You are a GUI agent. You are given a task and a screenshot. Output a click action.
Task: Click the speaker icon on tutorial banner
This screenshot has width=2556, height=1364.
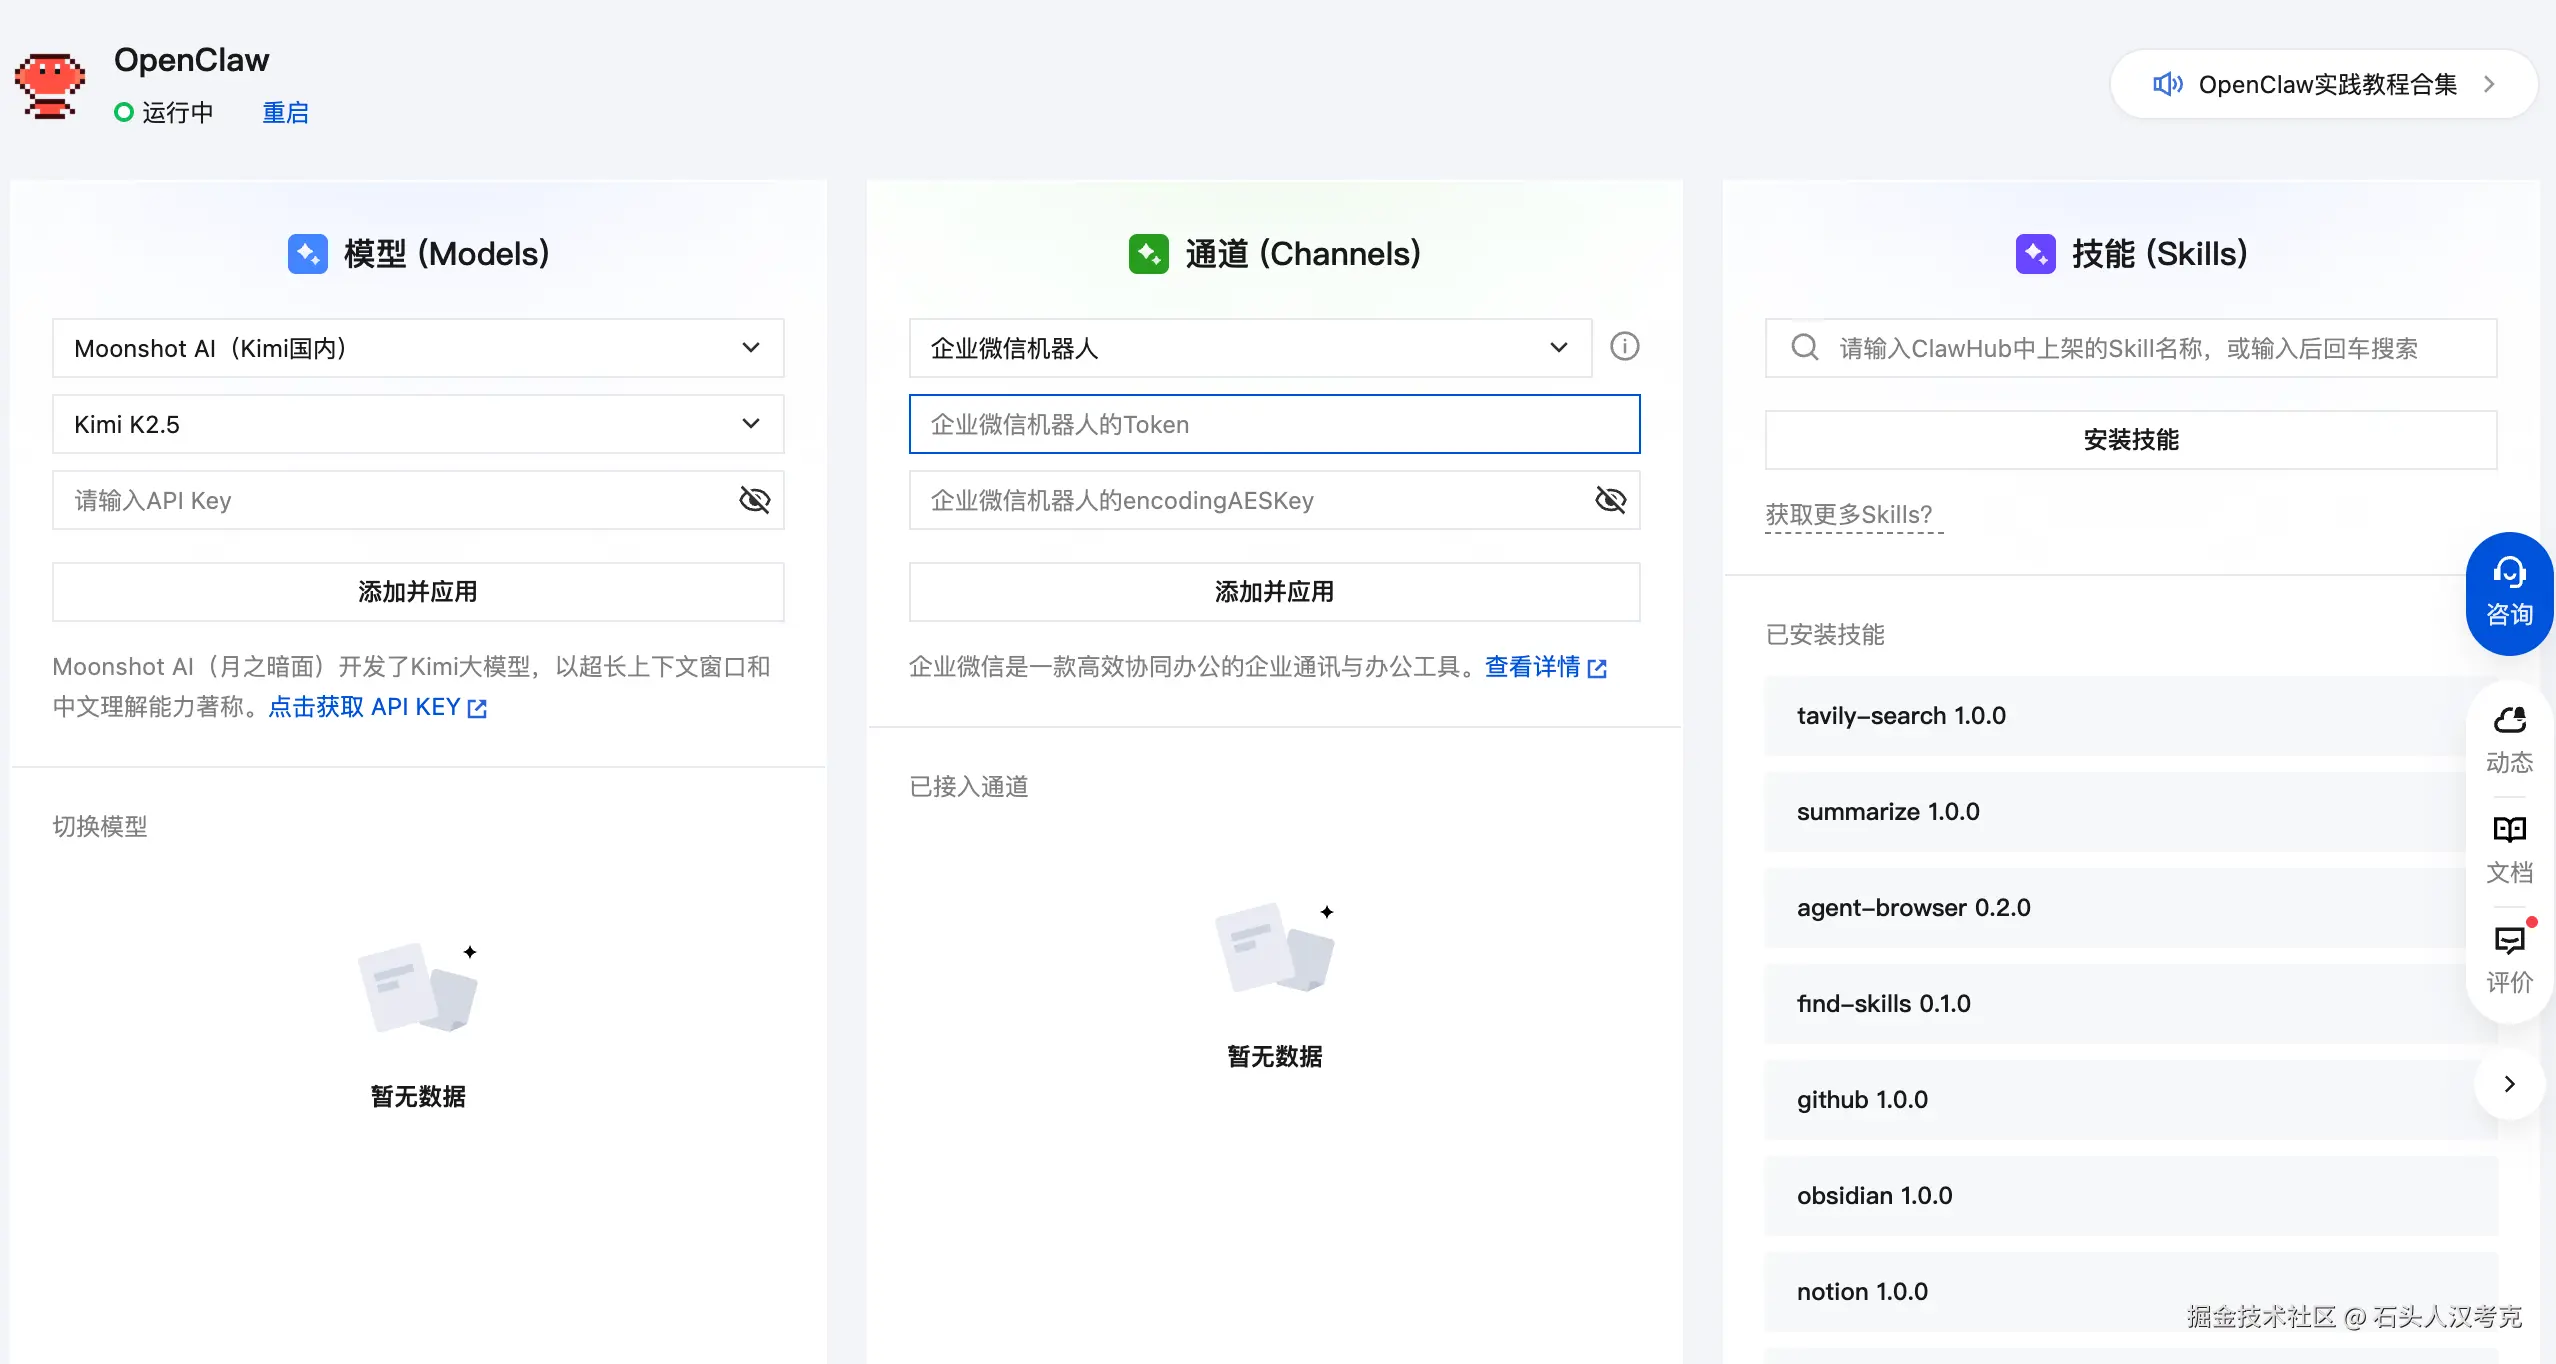[x=2166, y=84]
